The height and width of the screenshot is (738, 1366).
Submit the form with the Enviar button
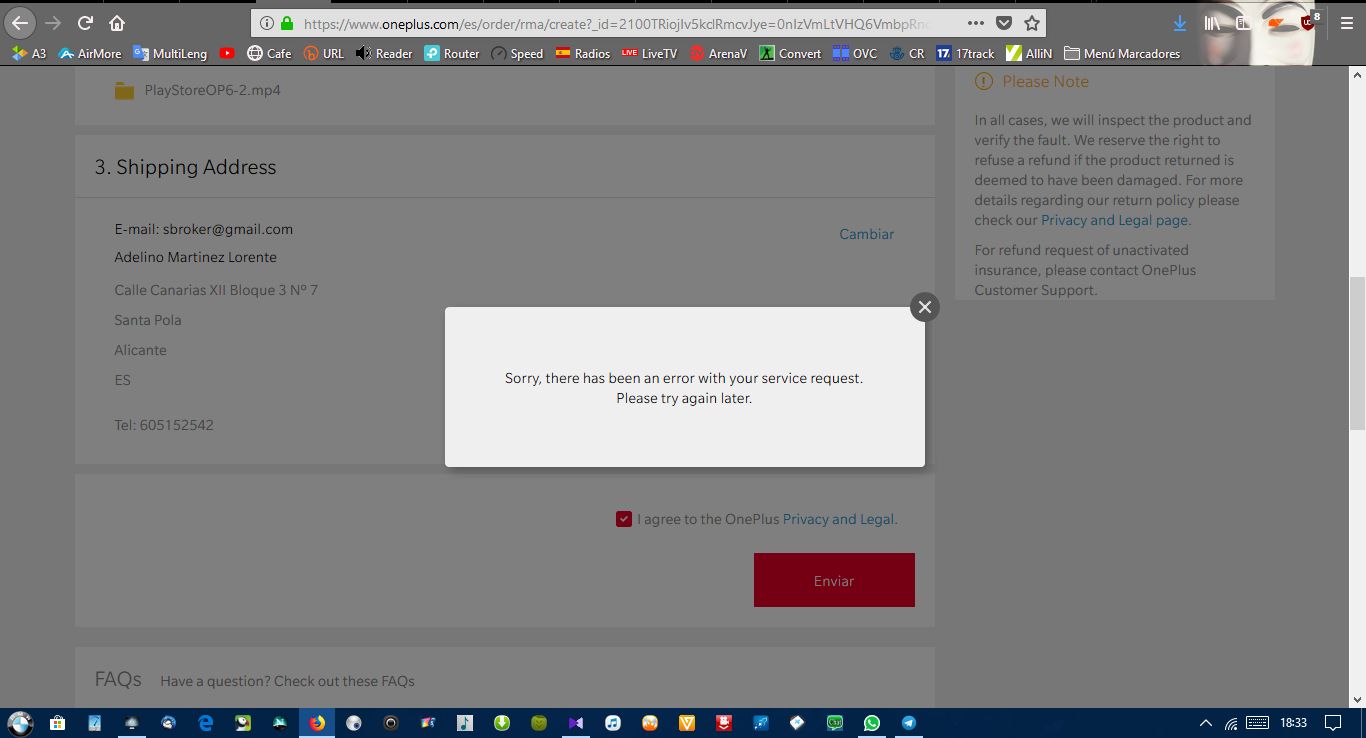click(834, 580)
